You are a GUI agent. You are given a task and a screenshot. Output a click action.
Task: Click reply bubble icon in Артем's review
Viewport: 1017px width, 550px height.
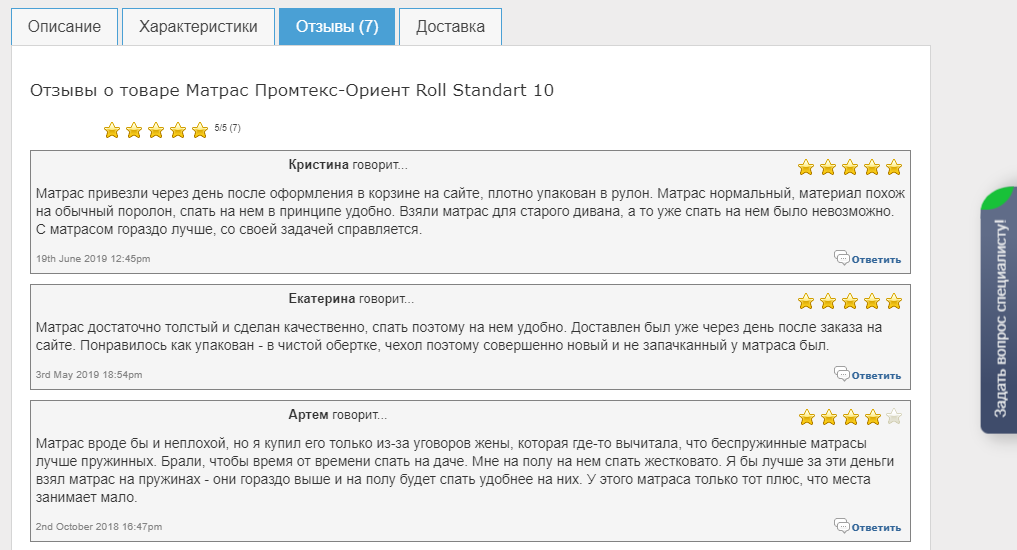click(842, 525)
